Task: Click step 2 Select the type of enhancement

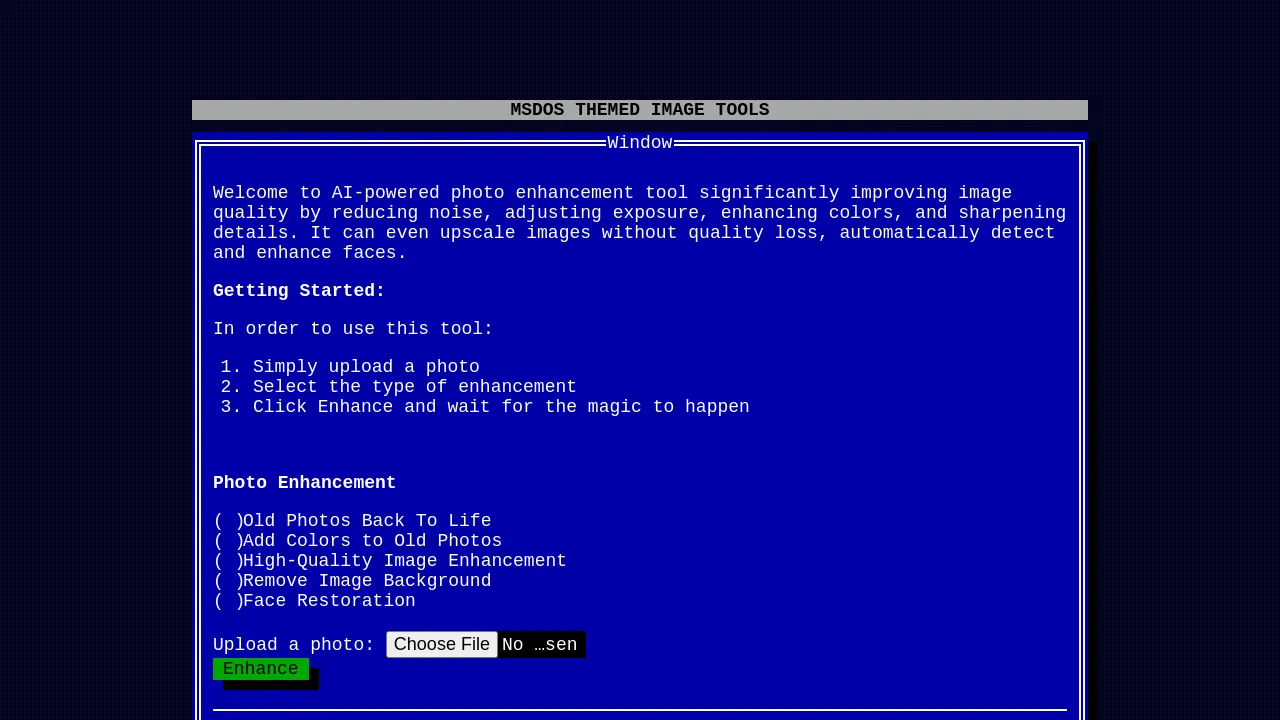Action: click(414, 386)
